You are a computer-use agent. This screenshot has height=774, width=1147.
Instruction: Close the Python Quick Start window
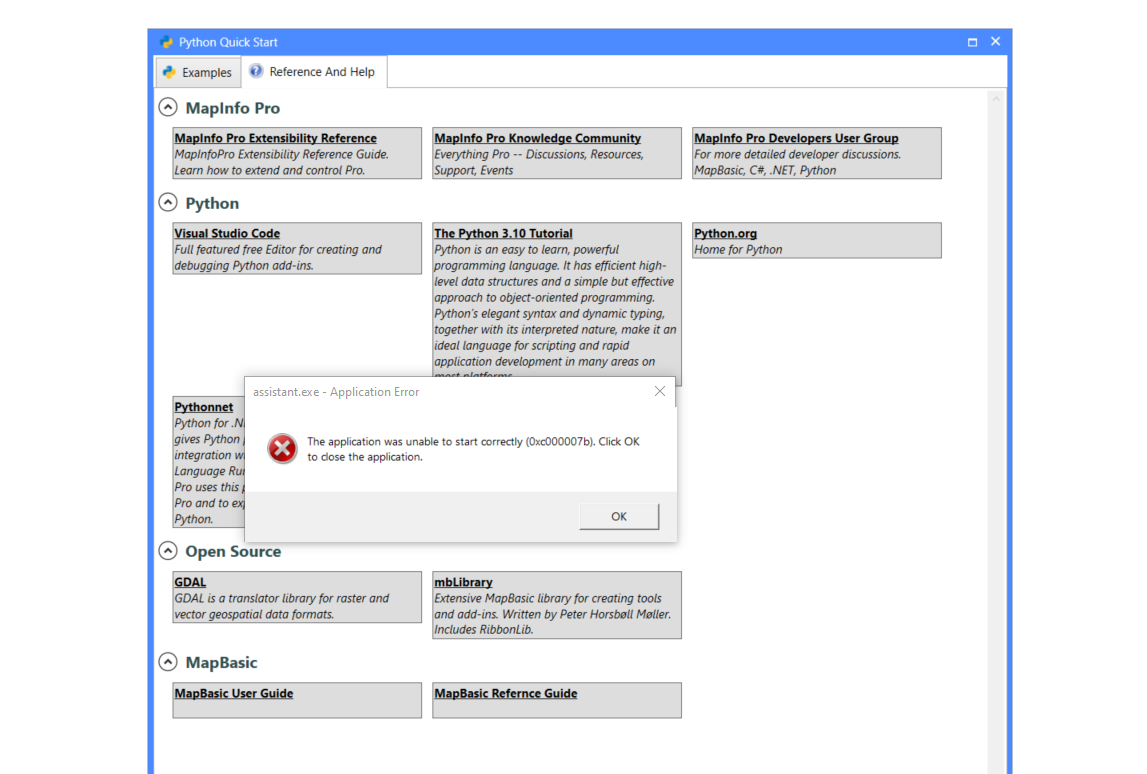coord(996,42)
